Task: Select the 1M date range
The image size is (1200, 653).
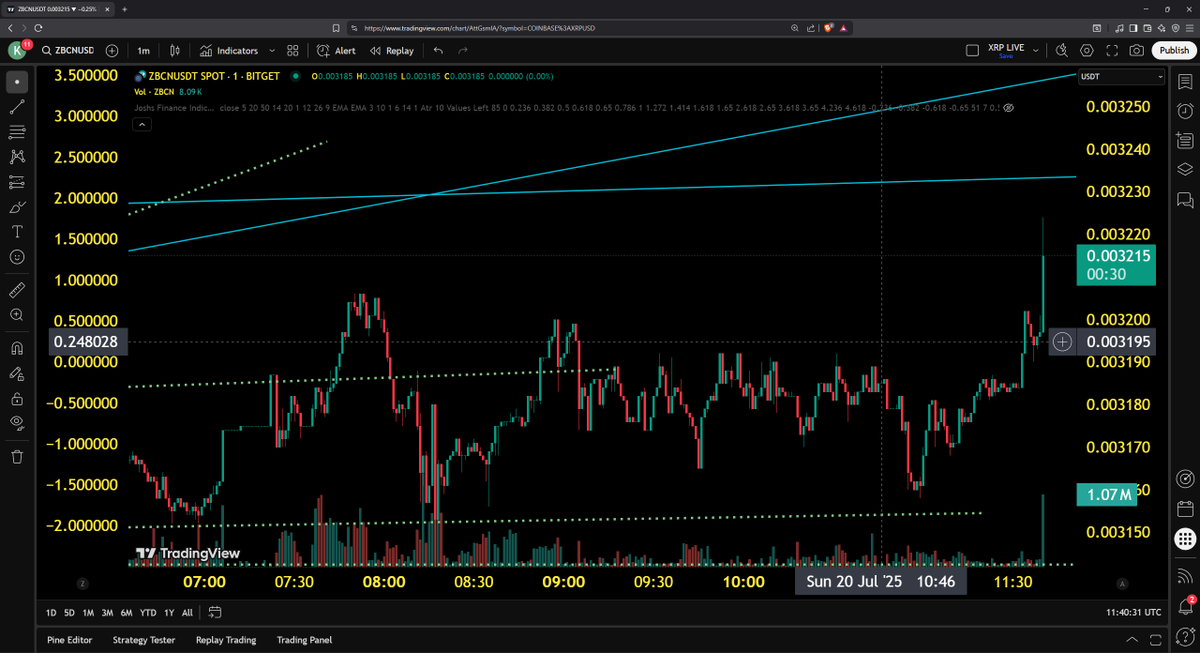Action: click(88, 612)
